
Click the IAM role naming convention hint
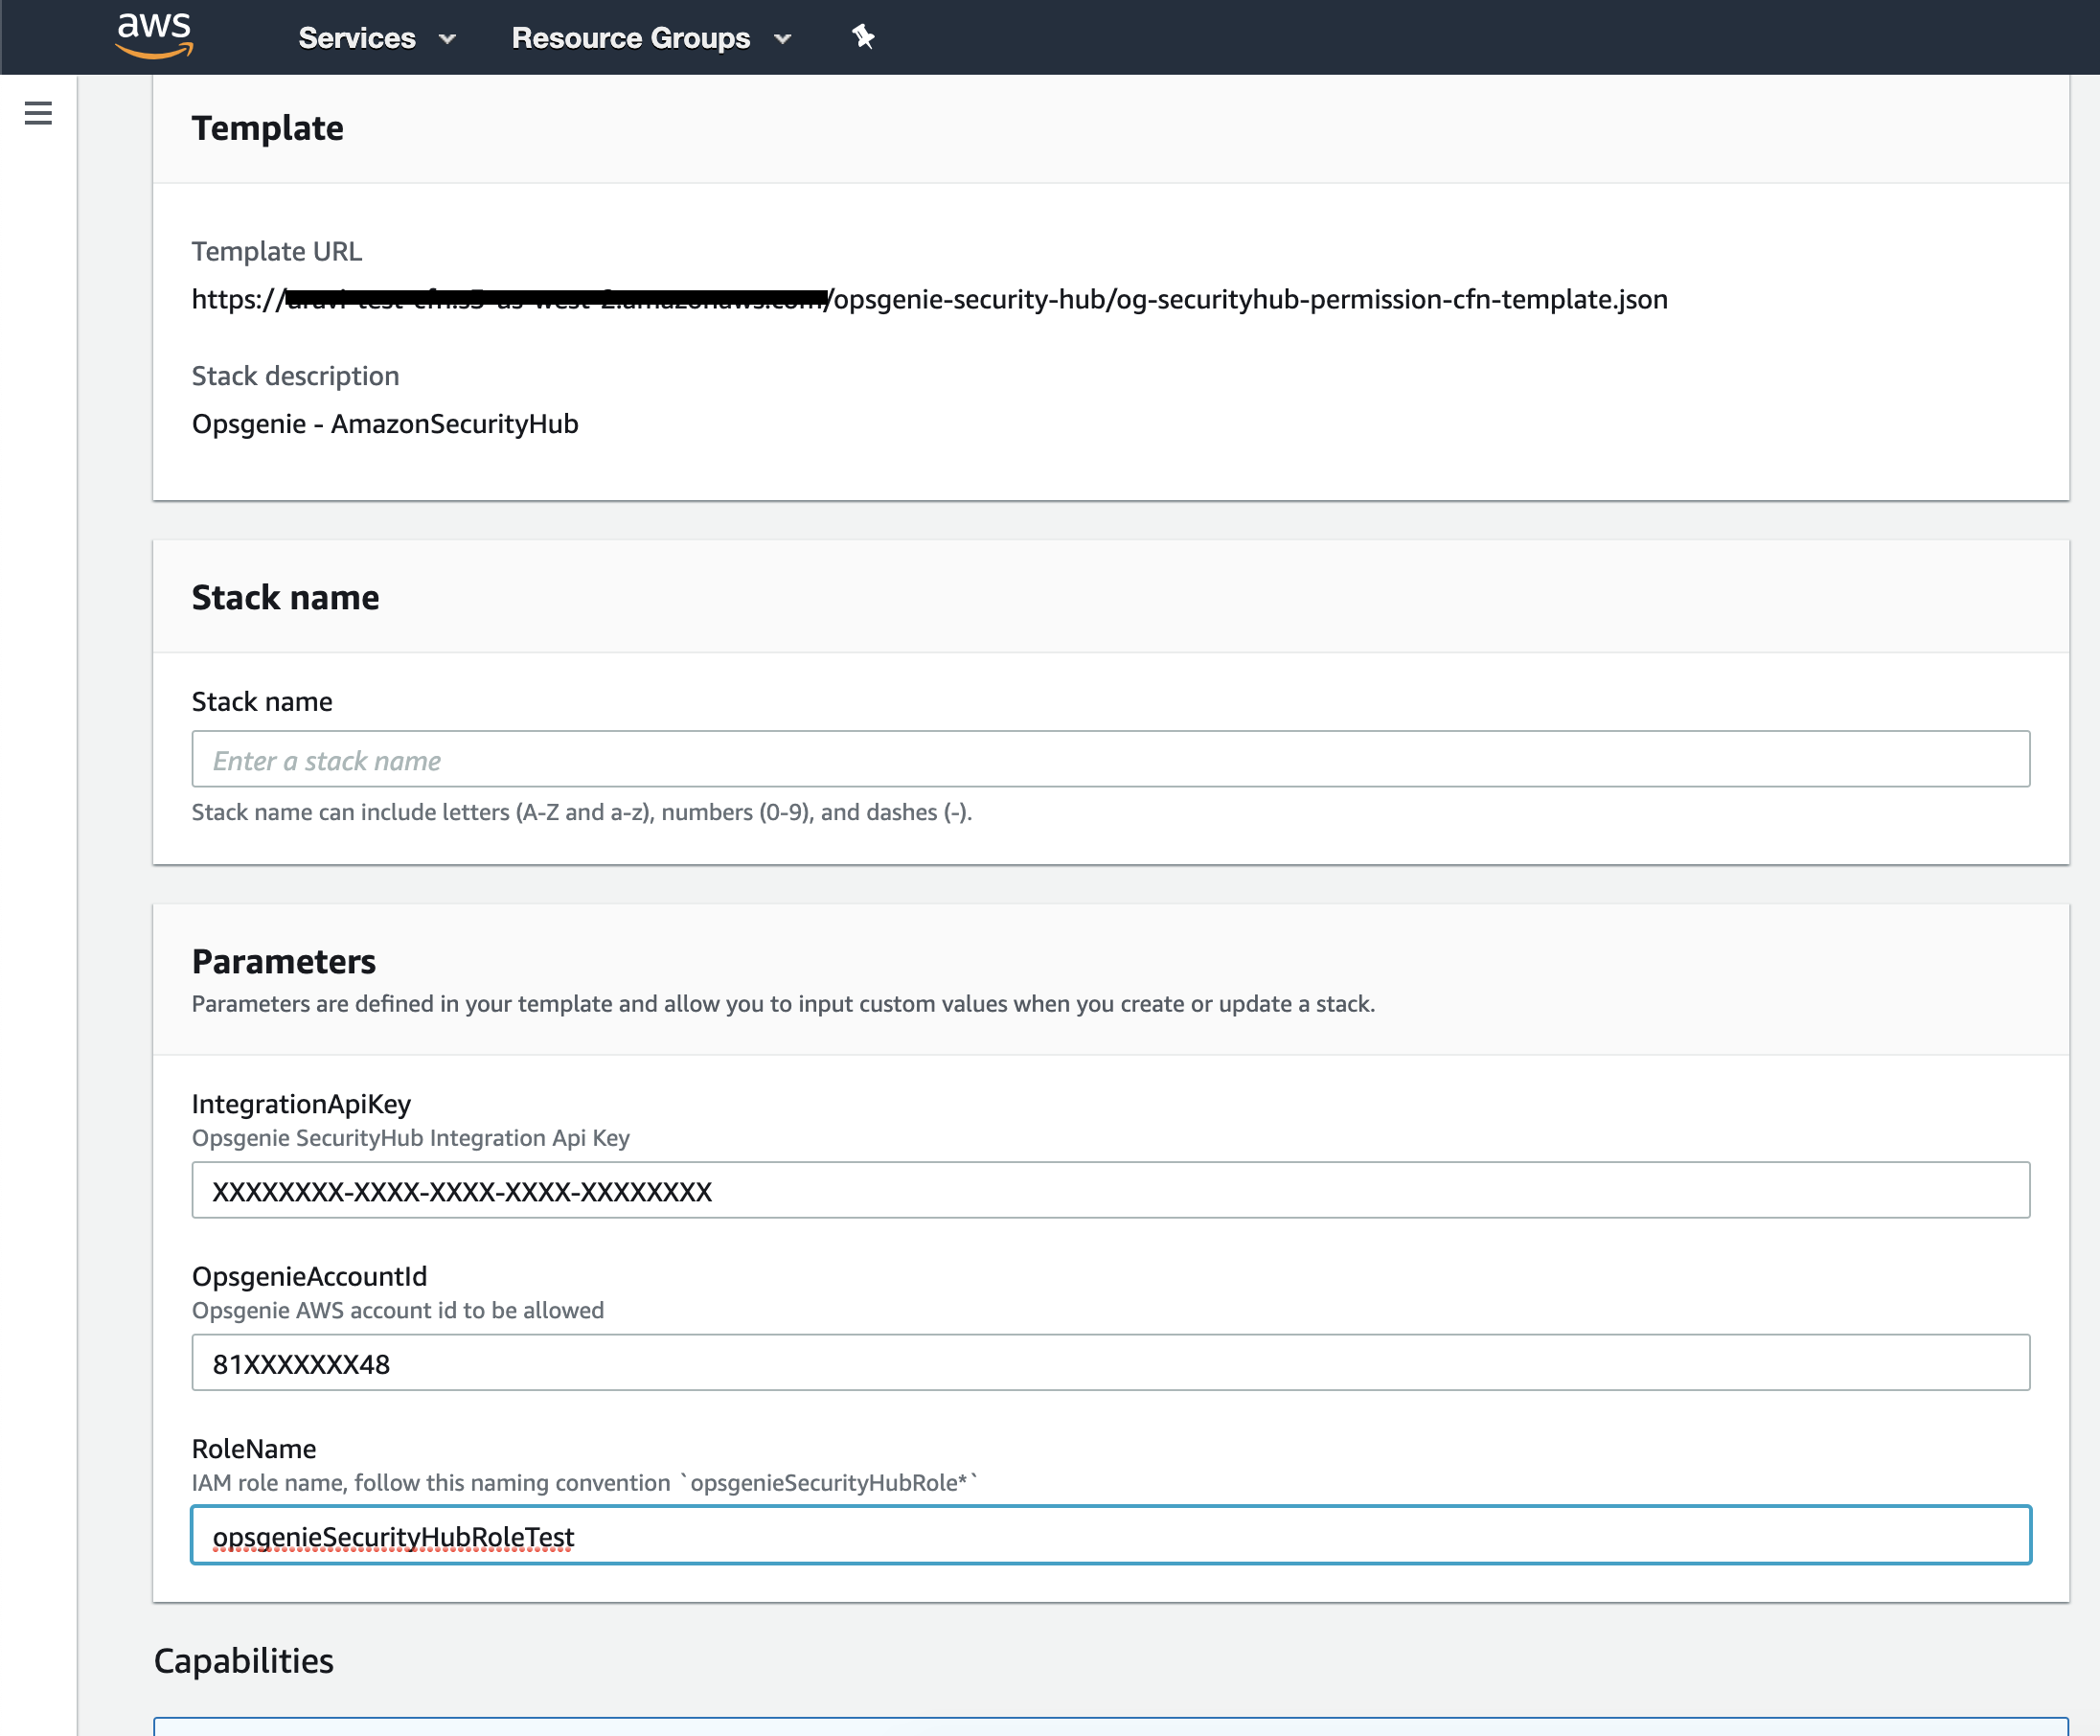coord(584,1483)
